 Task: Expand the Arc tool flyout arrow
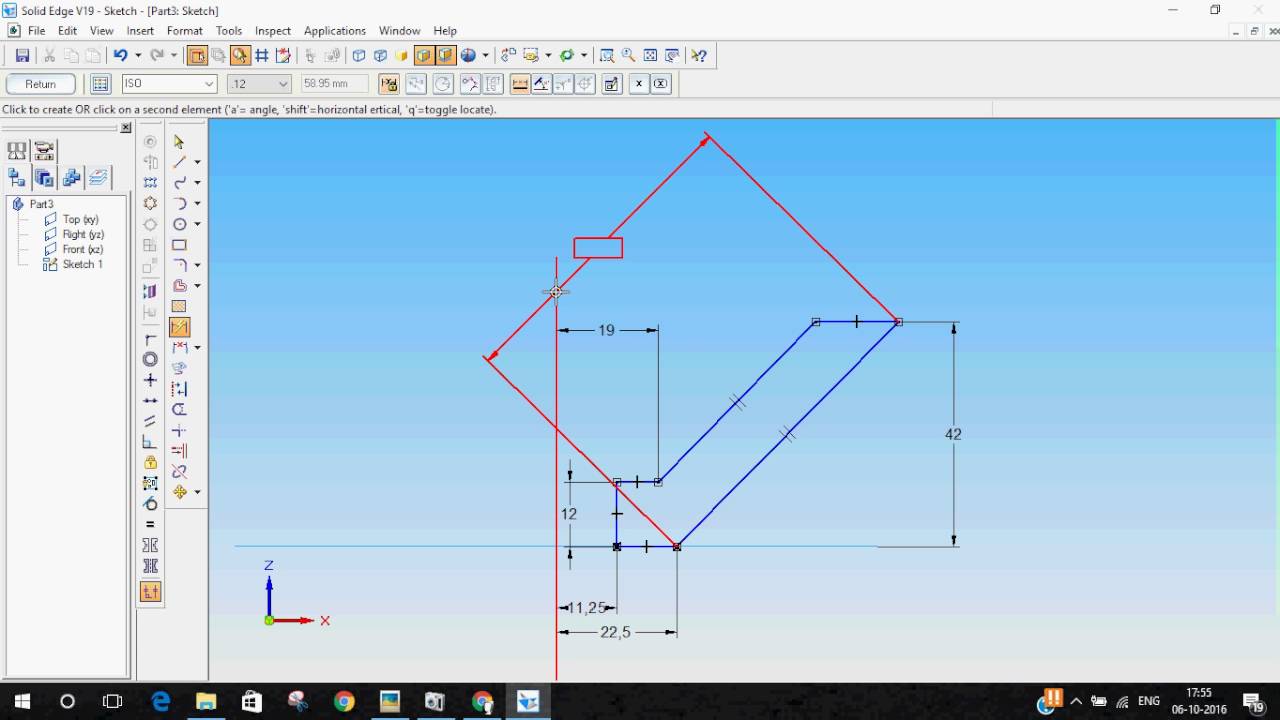(197, 204)
